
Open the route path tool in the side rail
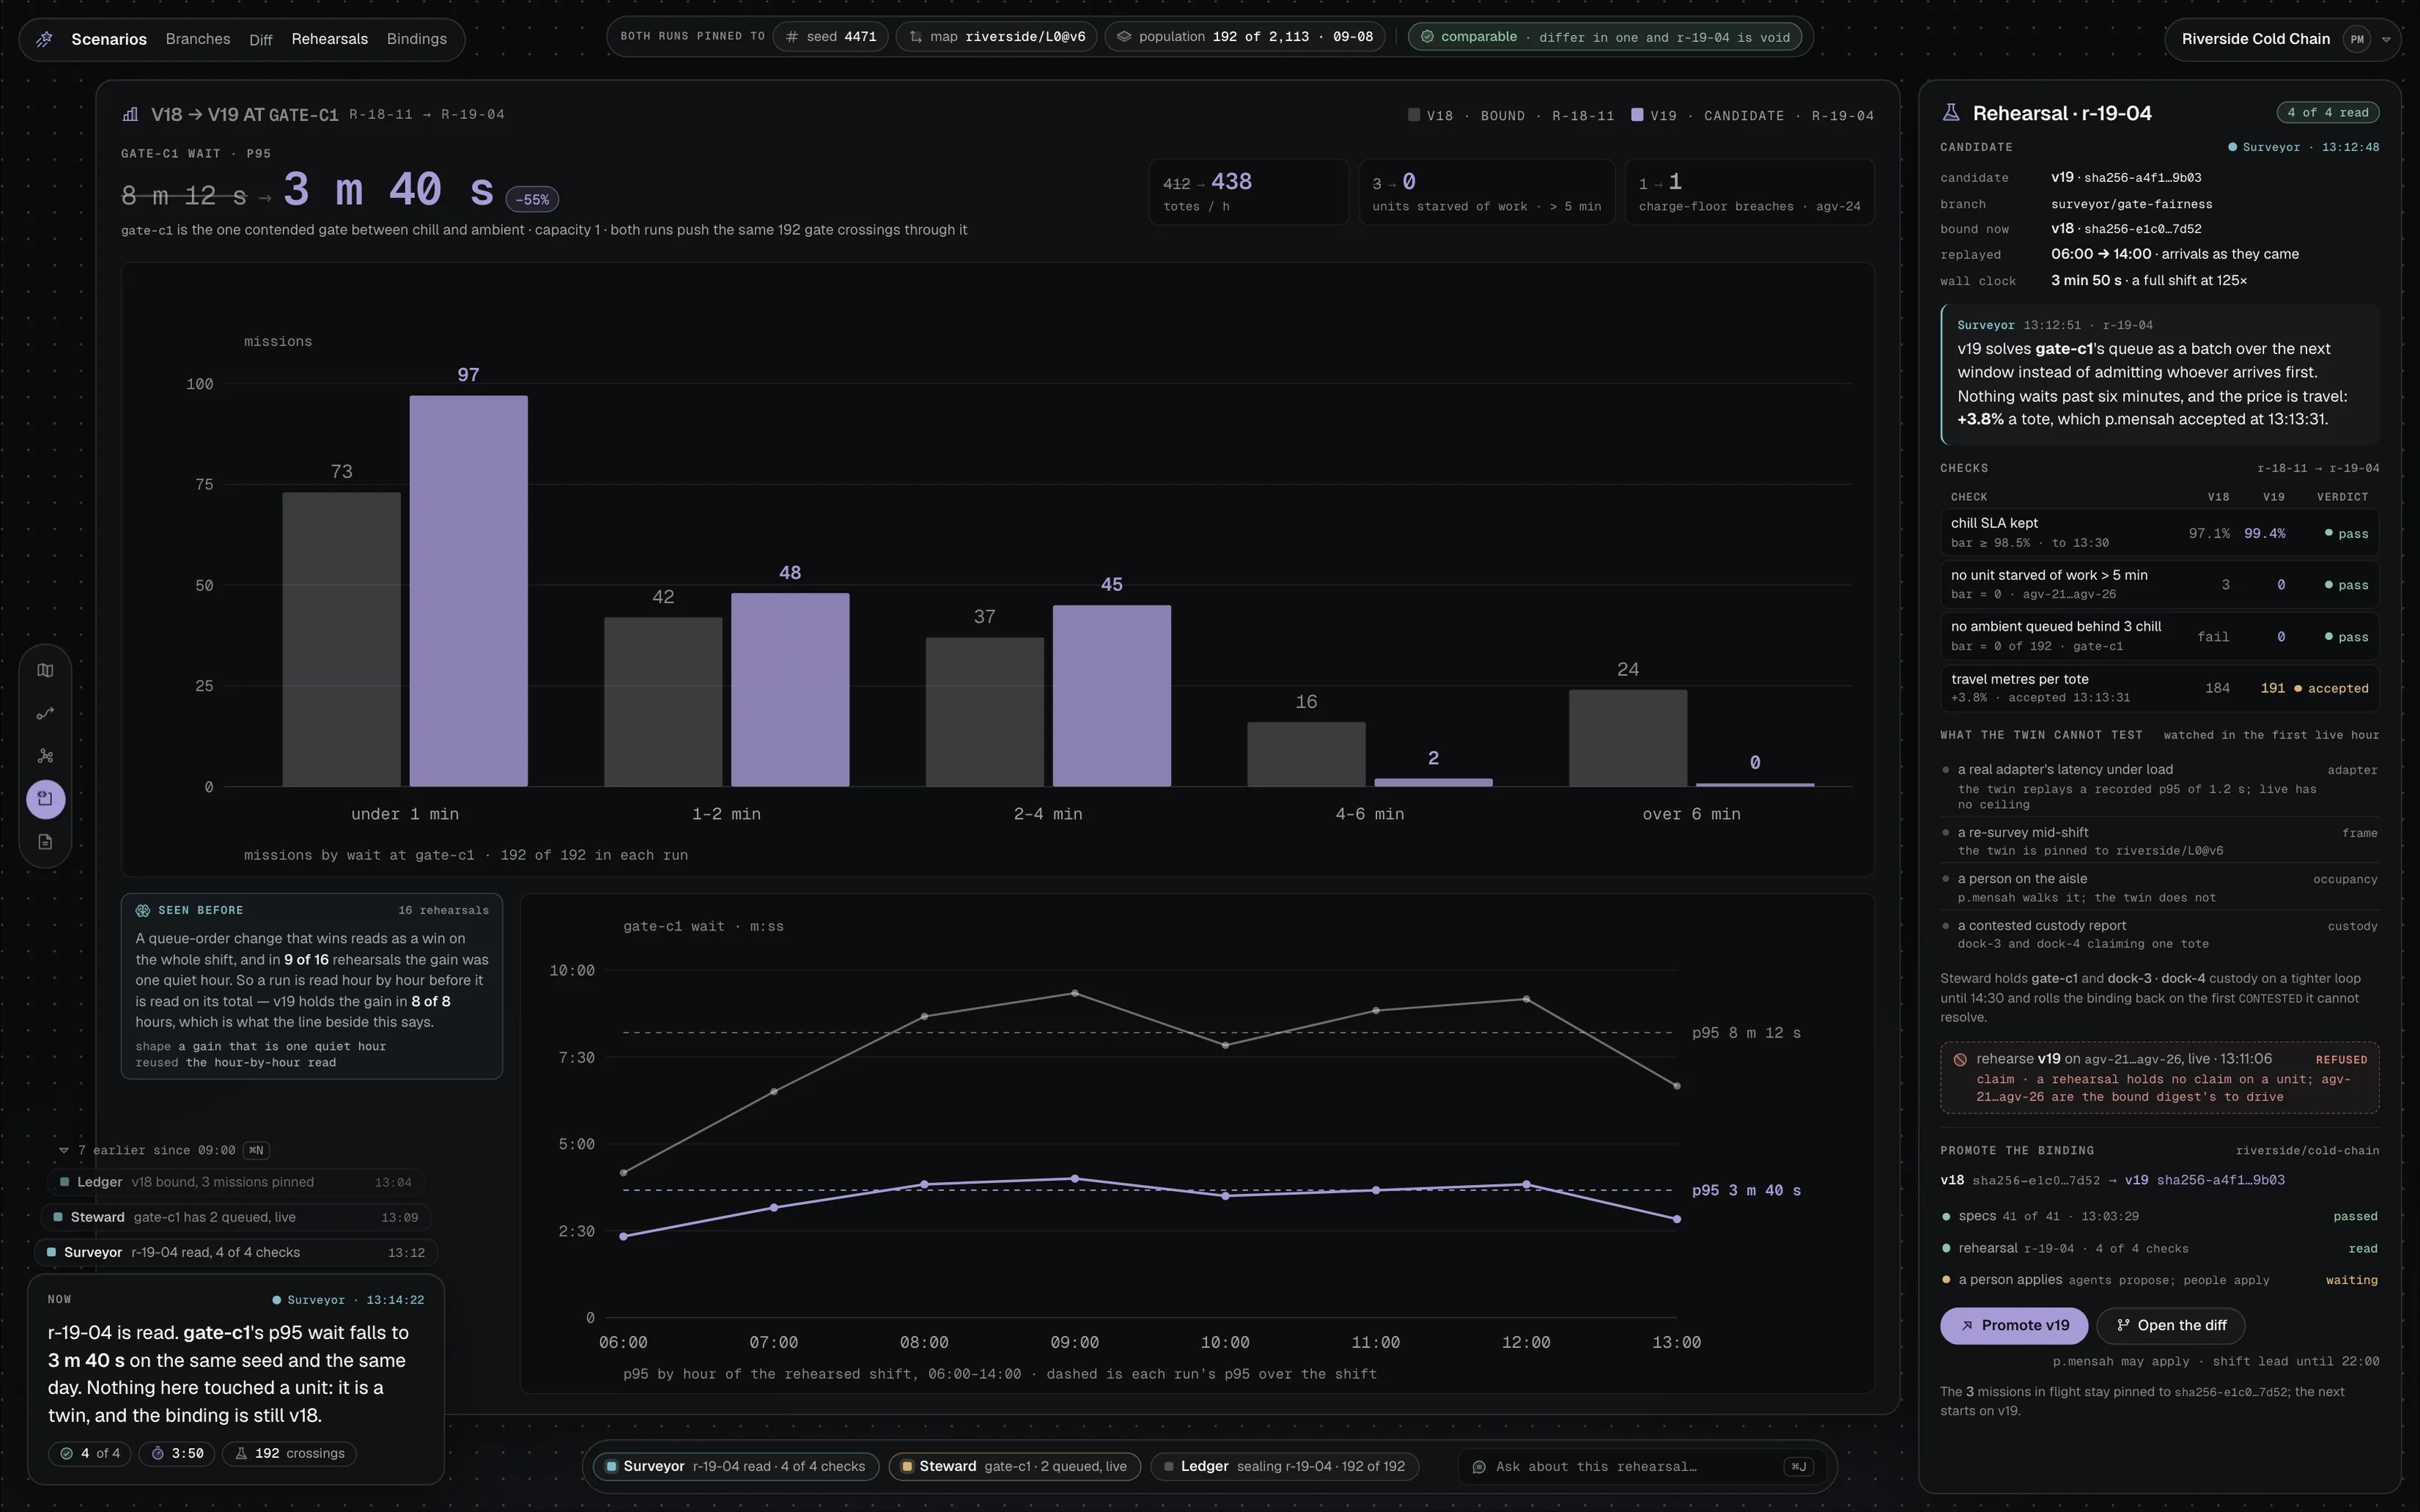pos(45,713)
